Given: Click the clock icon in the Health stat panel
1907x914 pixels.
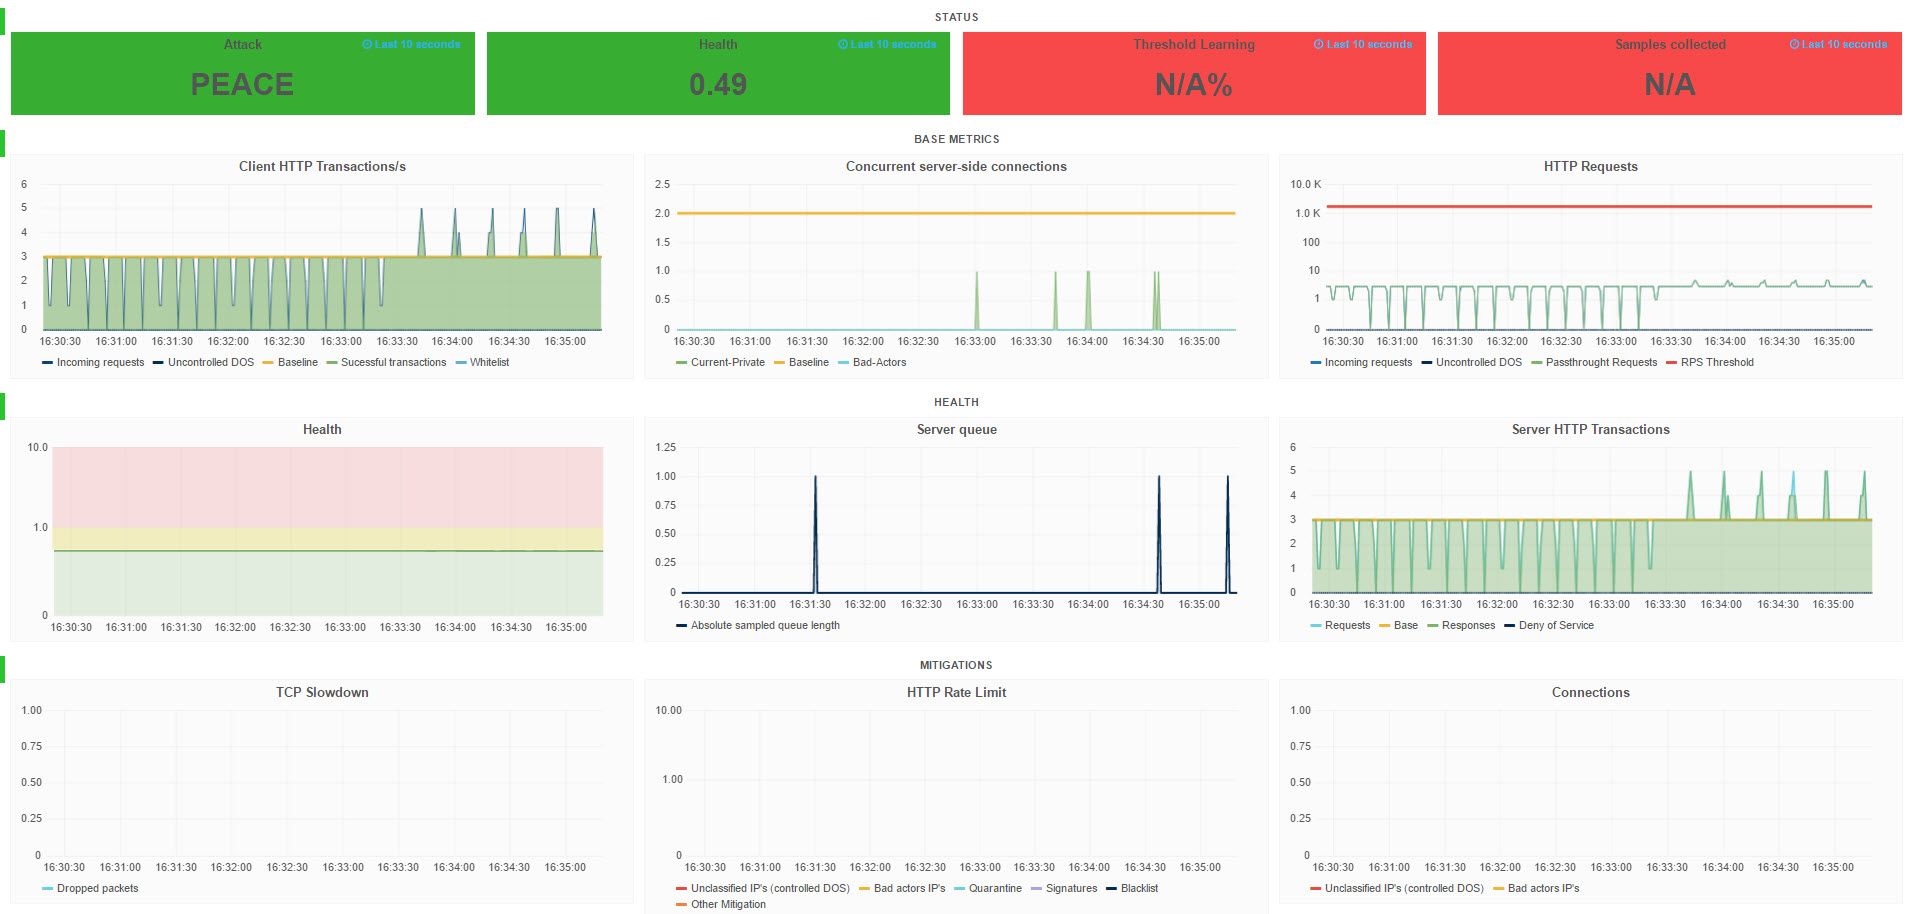Looking at the screenshot, I should click(843, 45).
